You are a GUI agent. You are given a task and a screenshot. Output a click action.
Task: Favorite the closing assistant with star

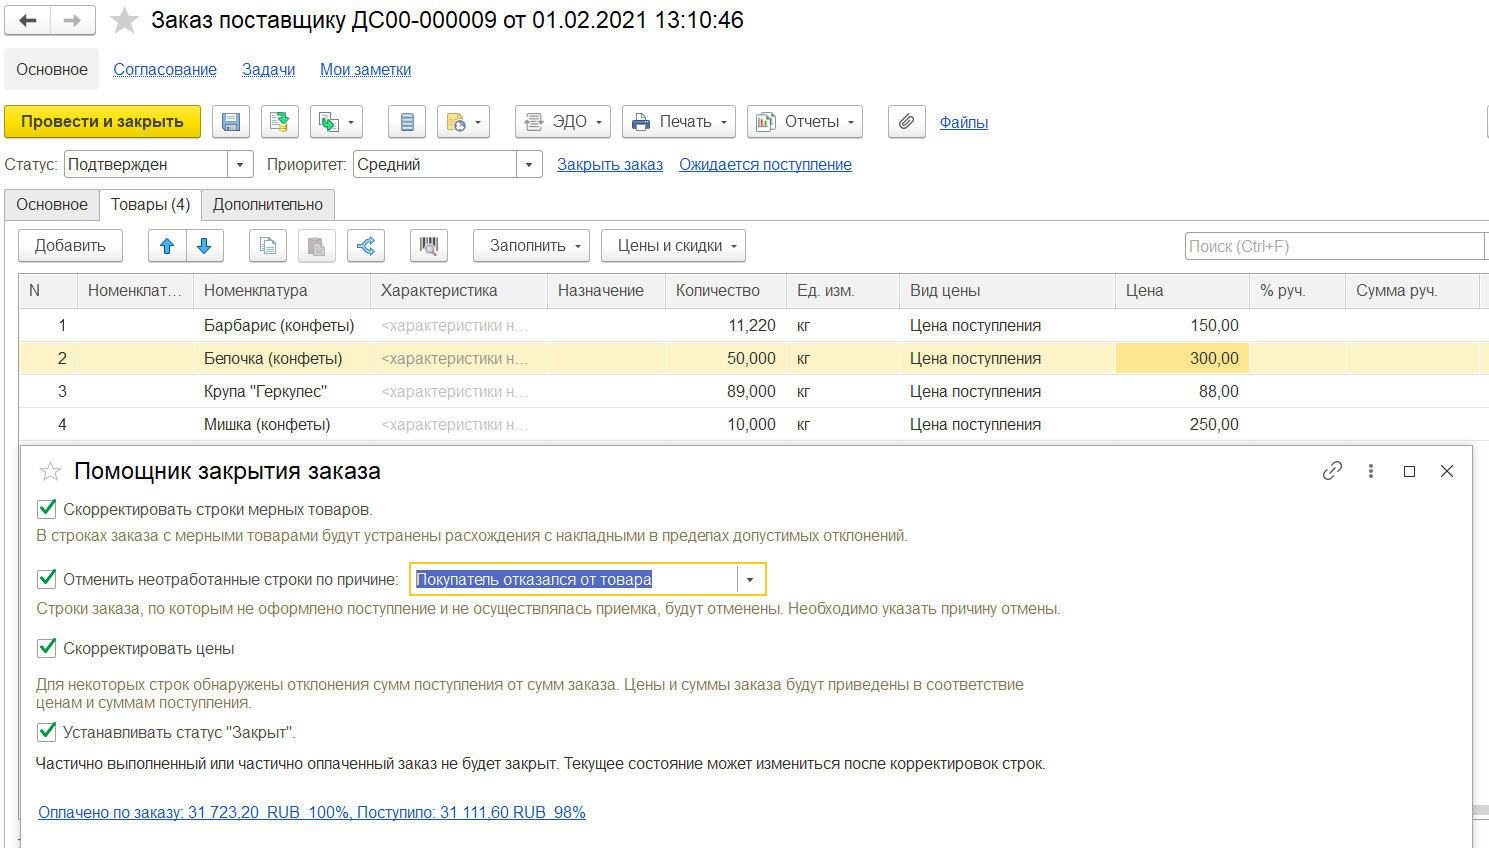click(x=50, y=471)
